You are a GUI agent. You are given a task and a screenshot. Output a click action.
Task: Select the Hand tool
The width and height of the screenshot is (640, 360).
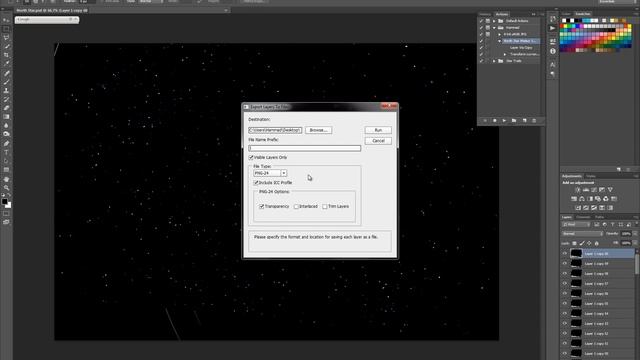(6, 179)
